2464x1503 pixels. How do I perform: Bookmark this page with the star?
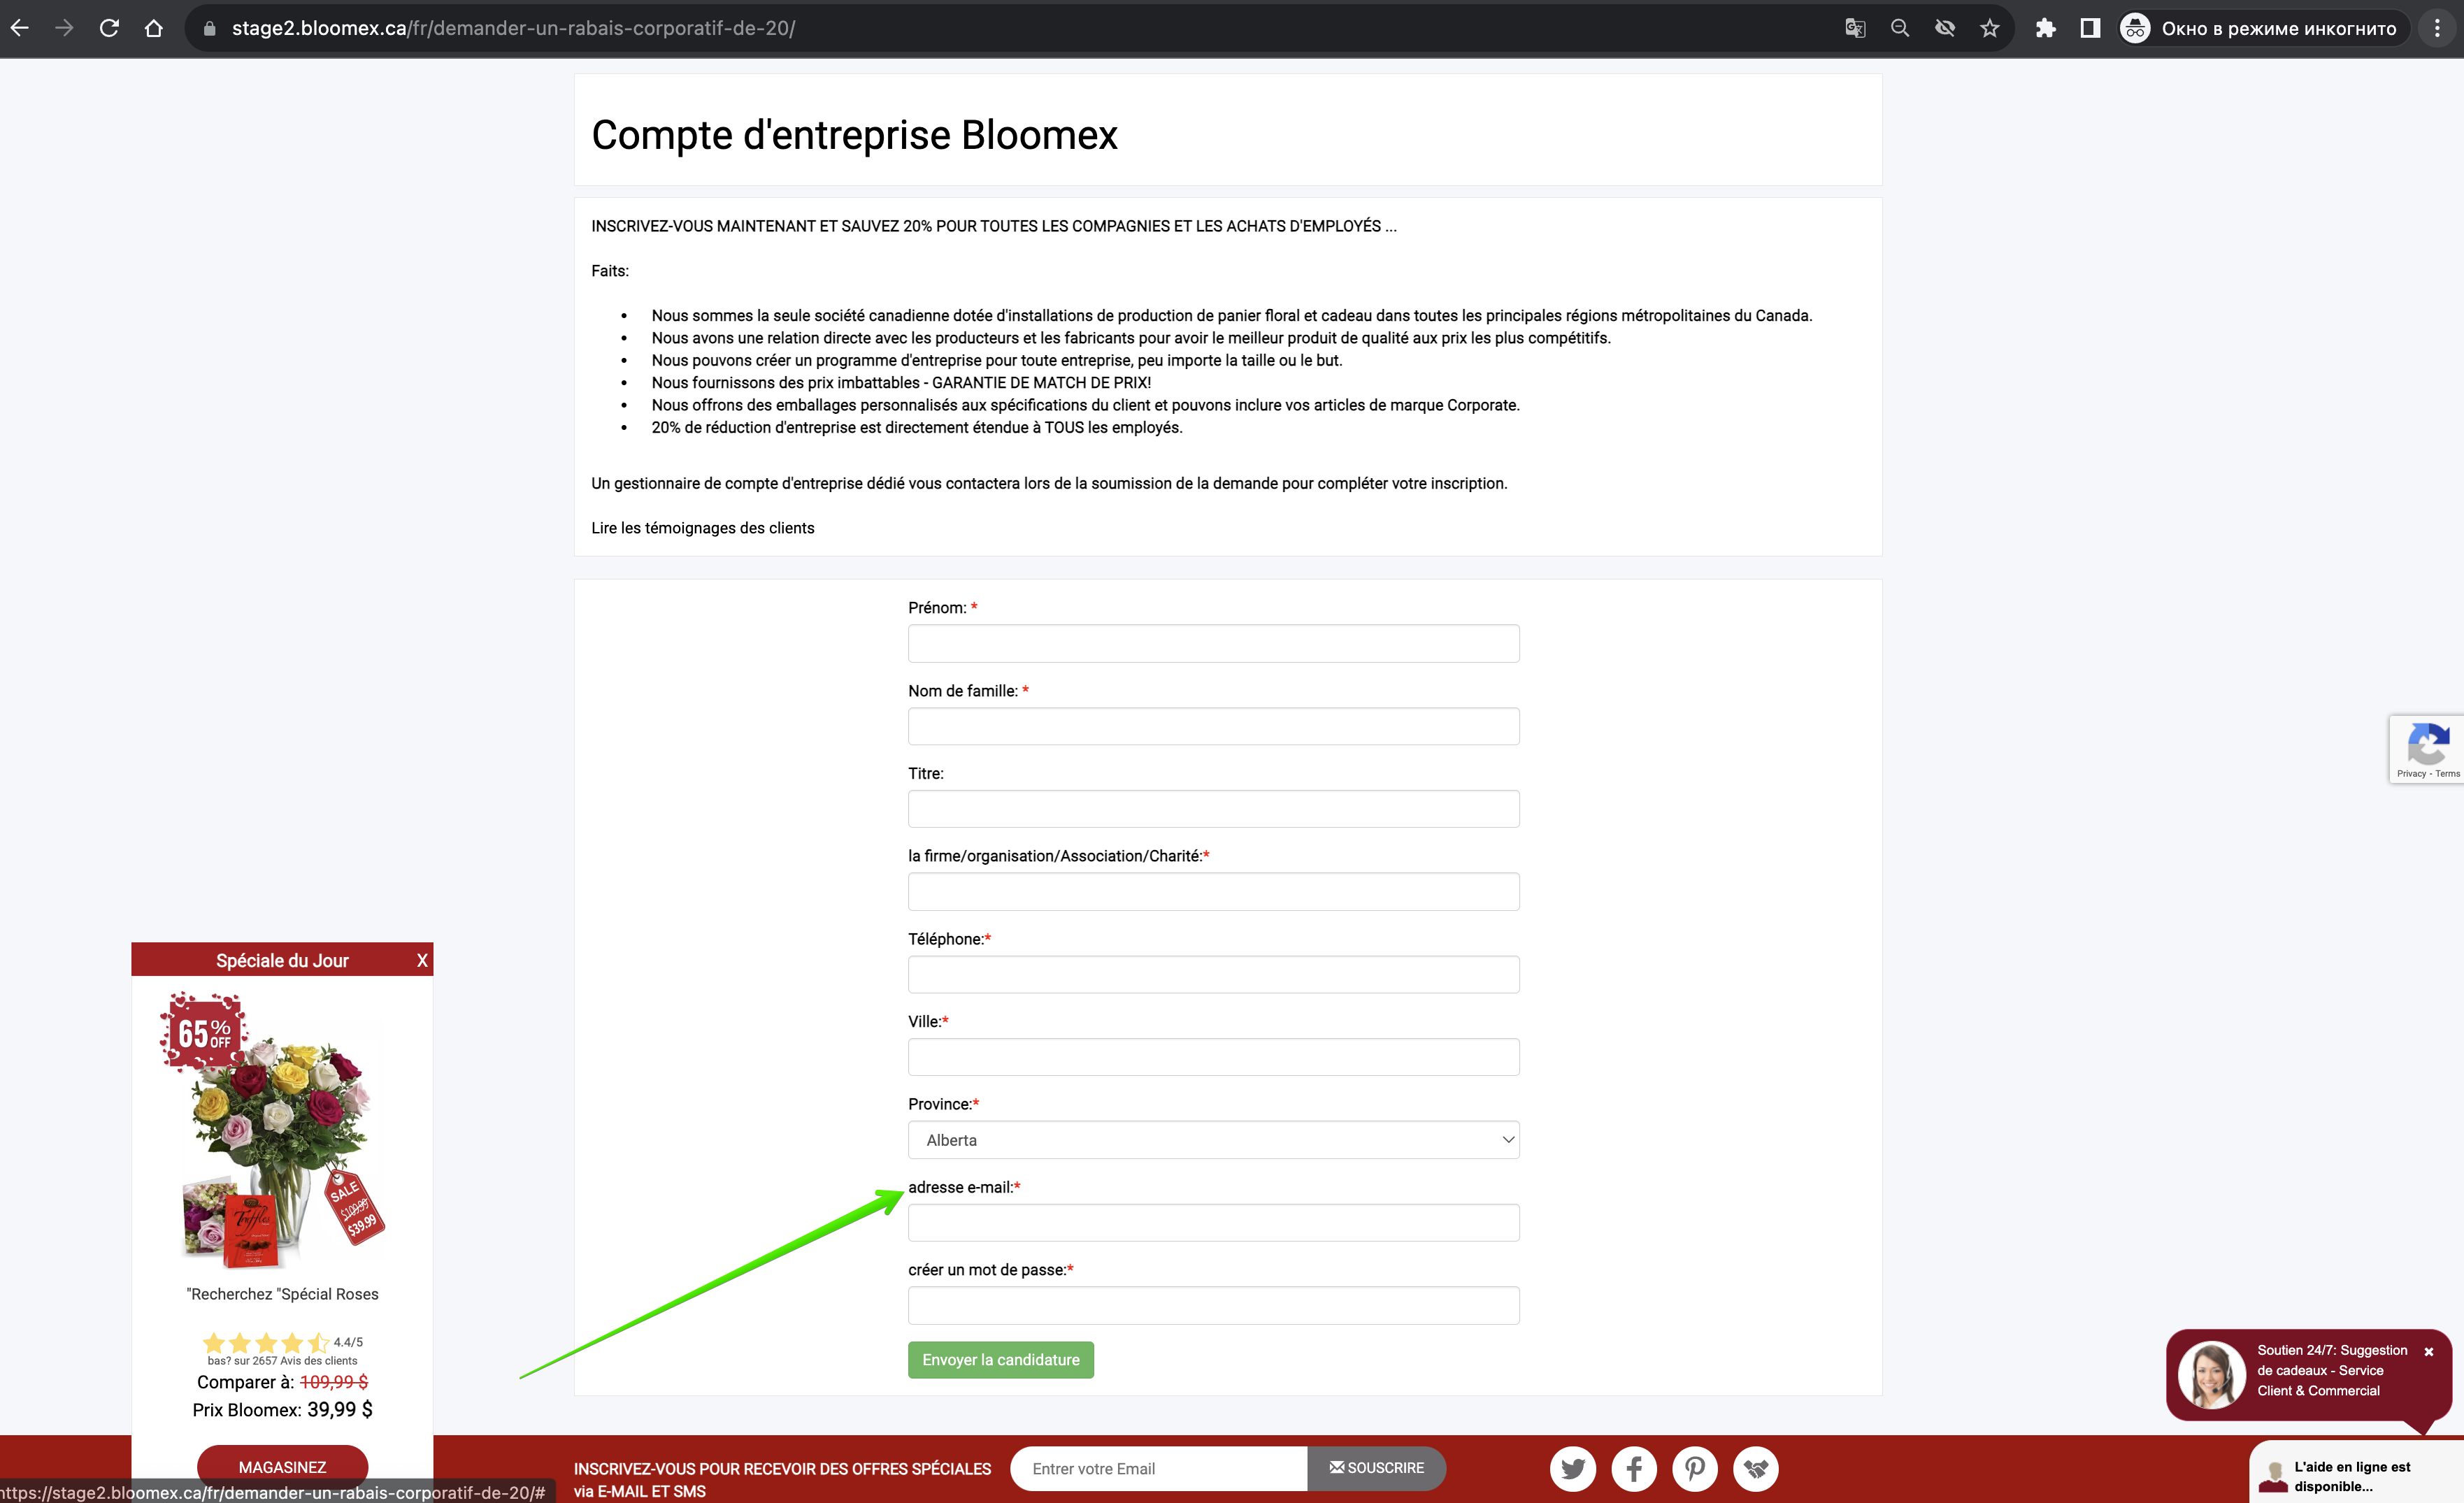click(1990, 28)
